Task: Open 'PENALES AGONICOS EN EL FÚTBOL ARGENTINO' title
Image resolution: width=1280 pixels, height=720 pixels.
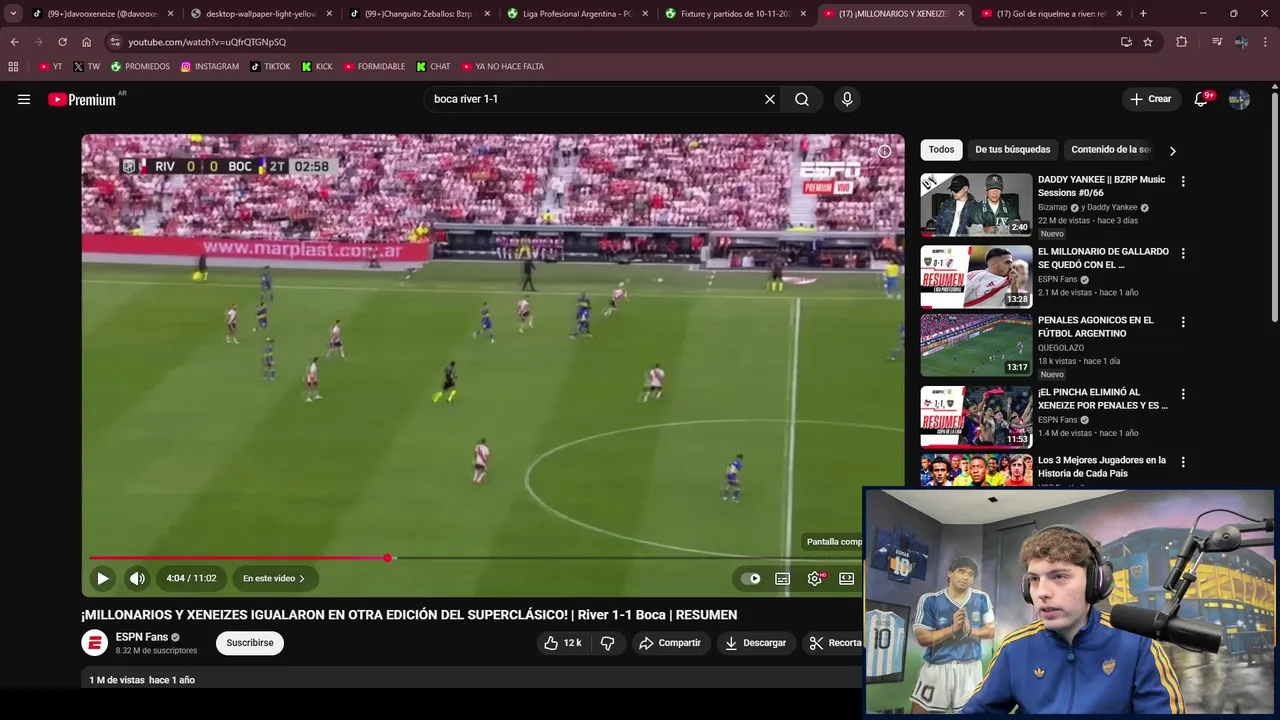Action: pos(1095,327)
